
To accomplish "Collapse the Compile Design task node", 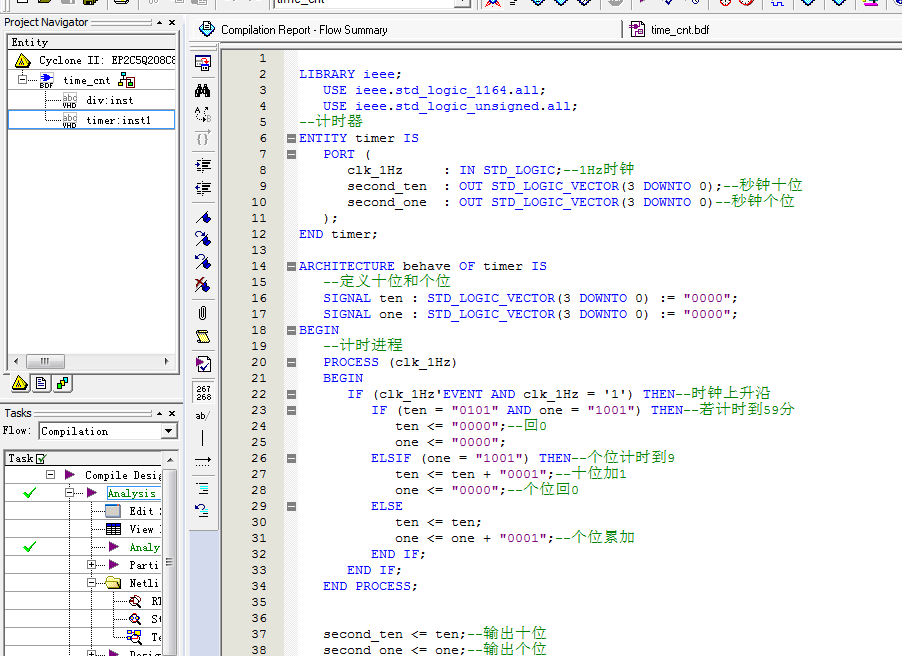I will [x=50, y=475].
